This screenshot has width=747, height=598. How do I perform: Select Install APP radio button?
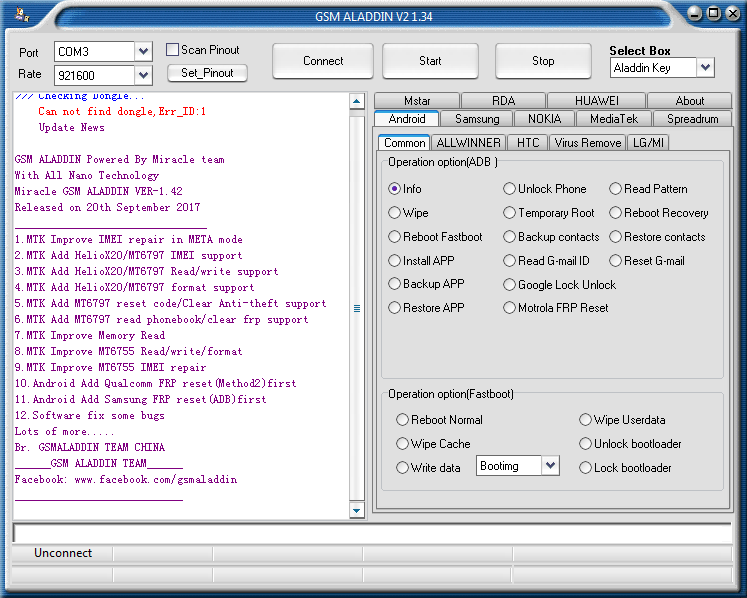coord(394,261)
